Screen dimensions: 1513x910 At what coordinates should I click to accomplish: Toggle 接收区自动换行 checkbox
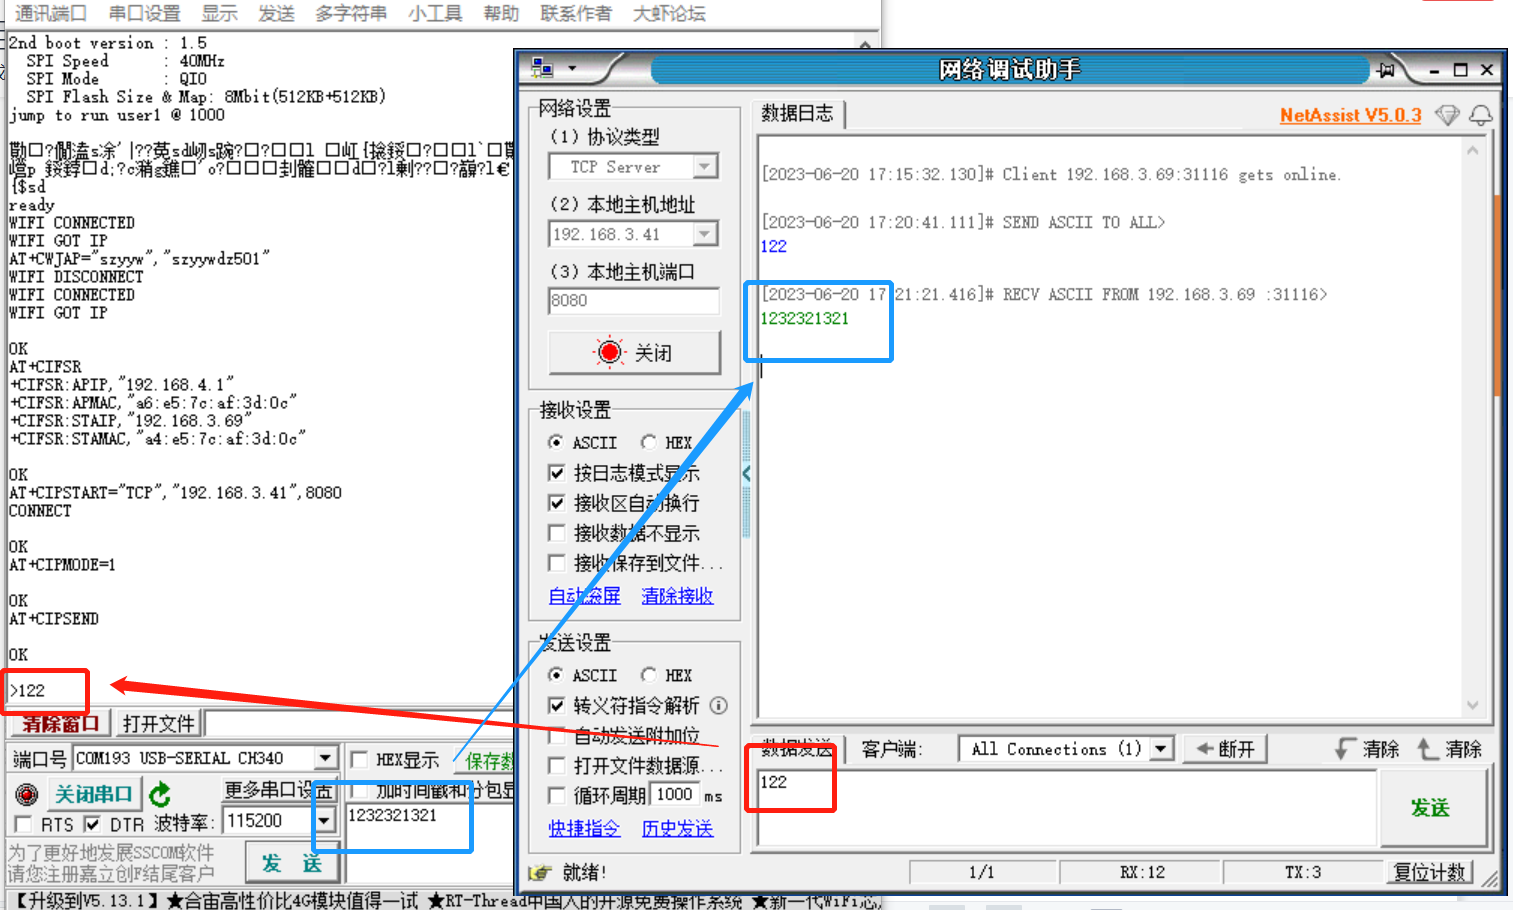[x=557, y=502]
